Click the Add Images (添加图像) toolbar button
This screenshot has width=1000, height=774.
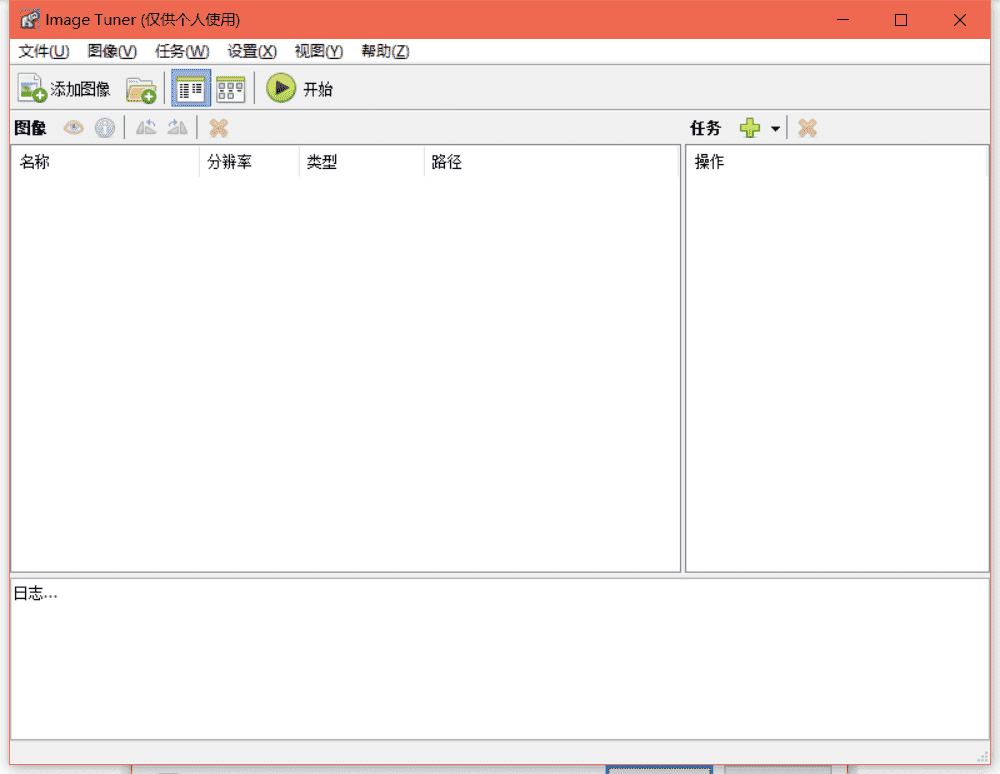coord(64,89)
